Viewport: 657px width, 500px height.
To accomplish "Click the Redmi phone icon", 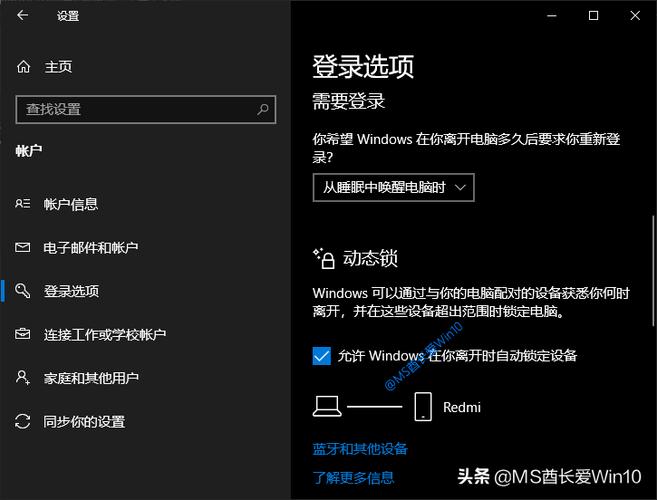I will [x=423, y=406].
